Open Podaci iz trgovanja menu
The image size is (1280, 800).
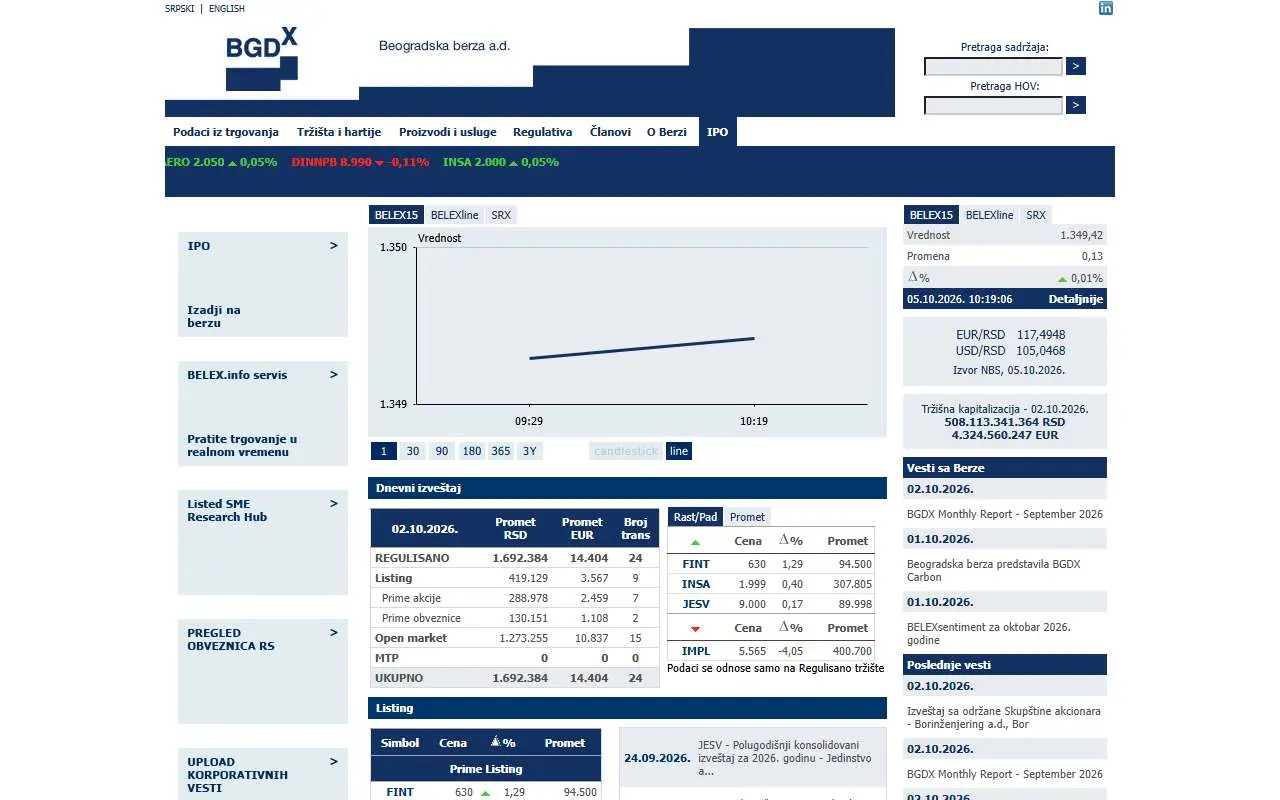coord(226,132)
